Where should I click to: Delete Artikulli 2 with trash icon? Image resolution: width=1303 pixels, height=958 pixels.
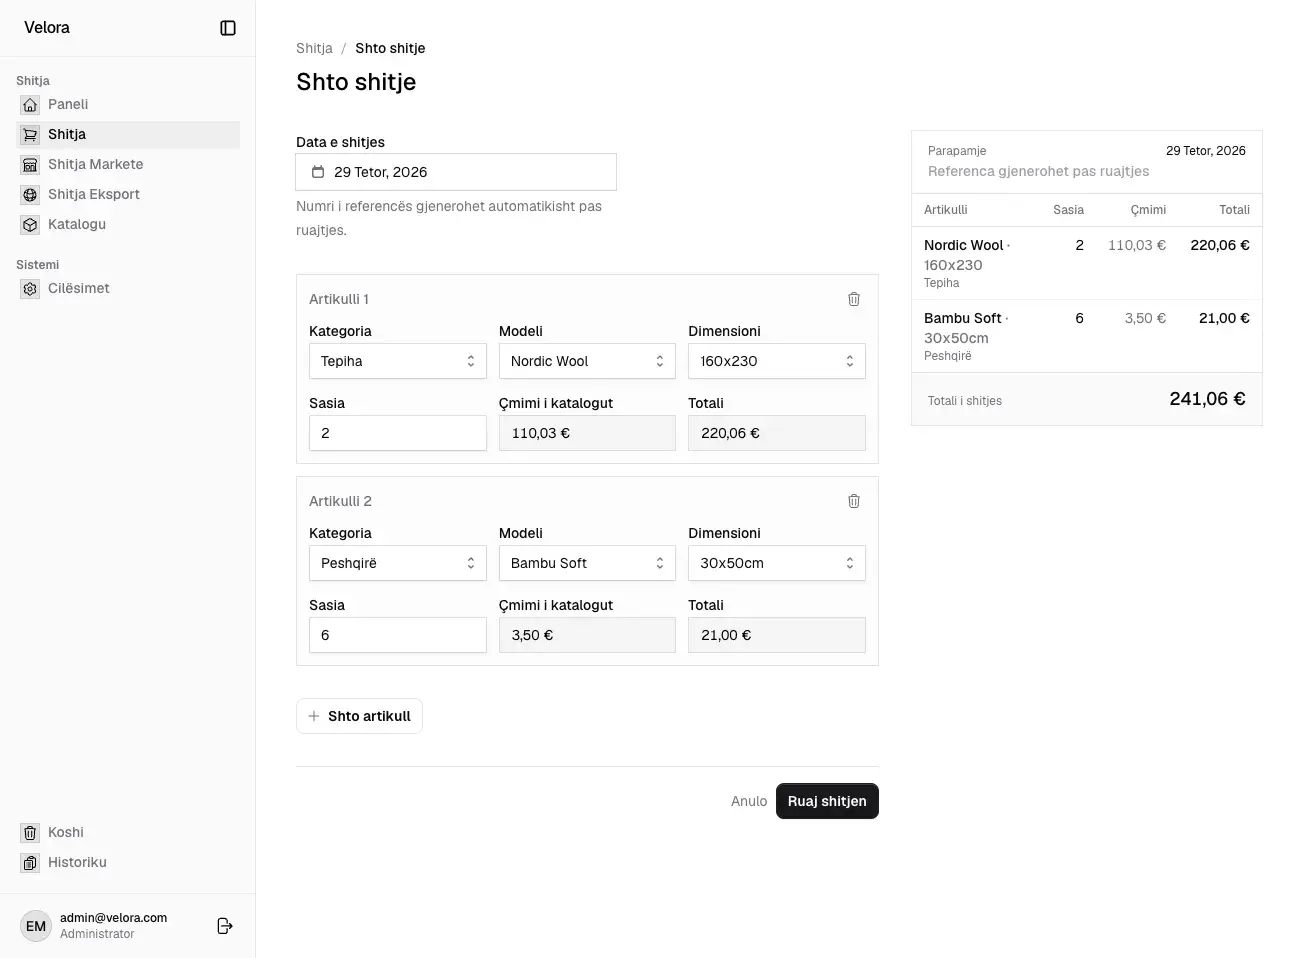pyautogui.click(x=854, y=501)
